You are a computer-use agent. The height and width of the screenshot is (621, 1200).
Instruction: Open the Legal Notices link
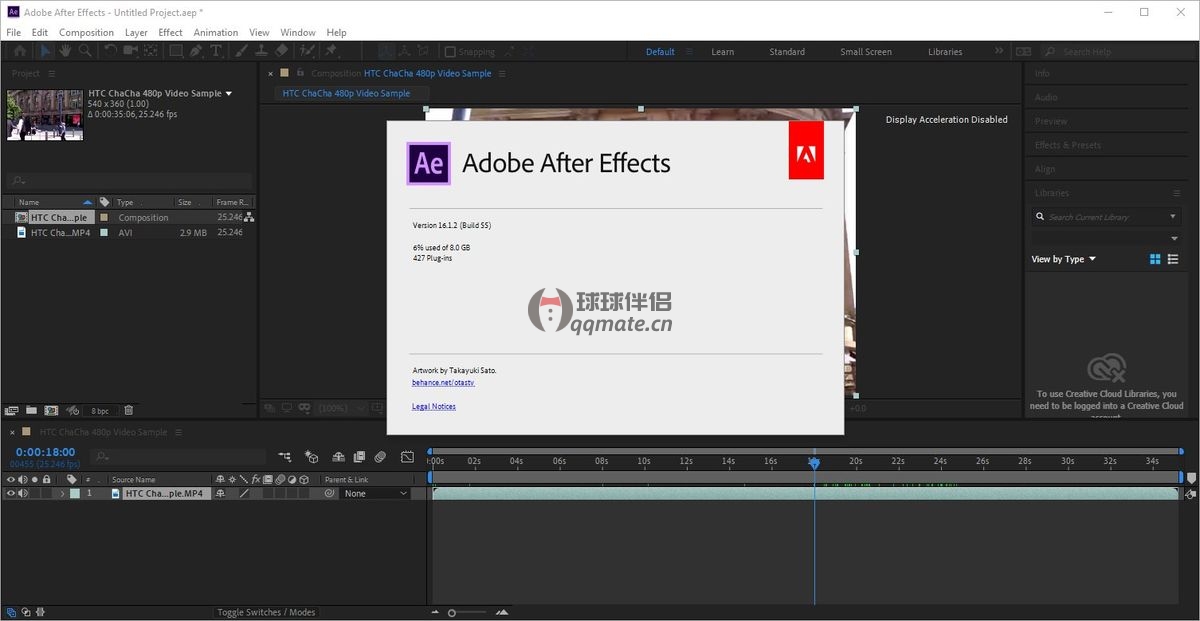coord(434,407)
